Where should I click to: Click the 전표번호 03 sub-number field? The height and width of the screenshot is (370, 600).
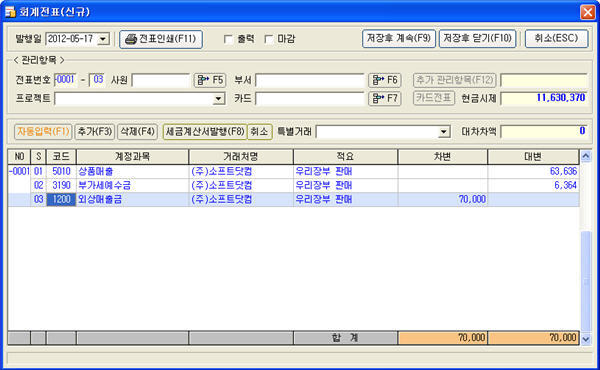point(97,80)
